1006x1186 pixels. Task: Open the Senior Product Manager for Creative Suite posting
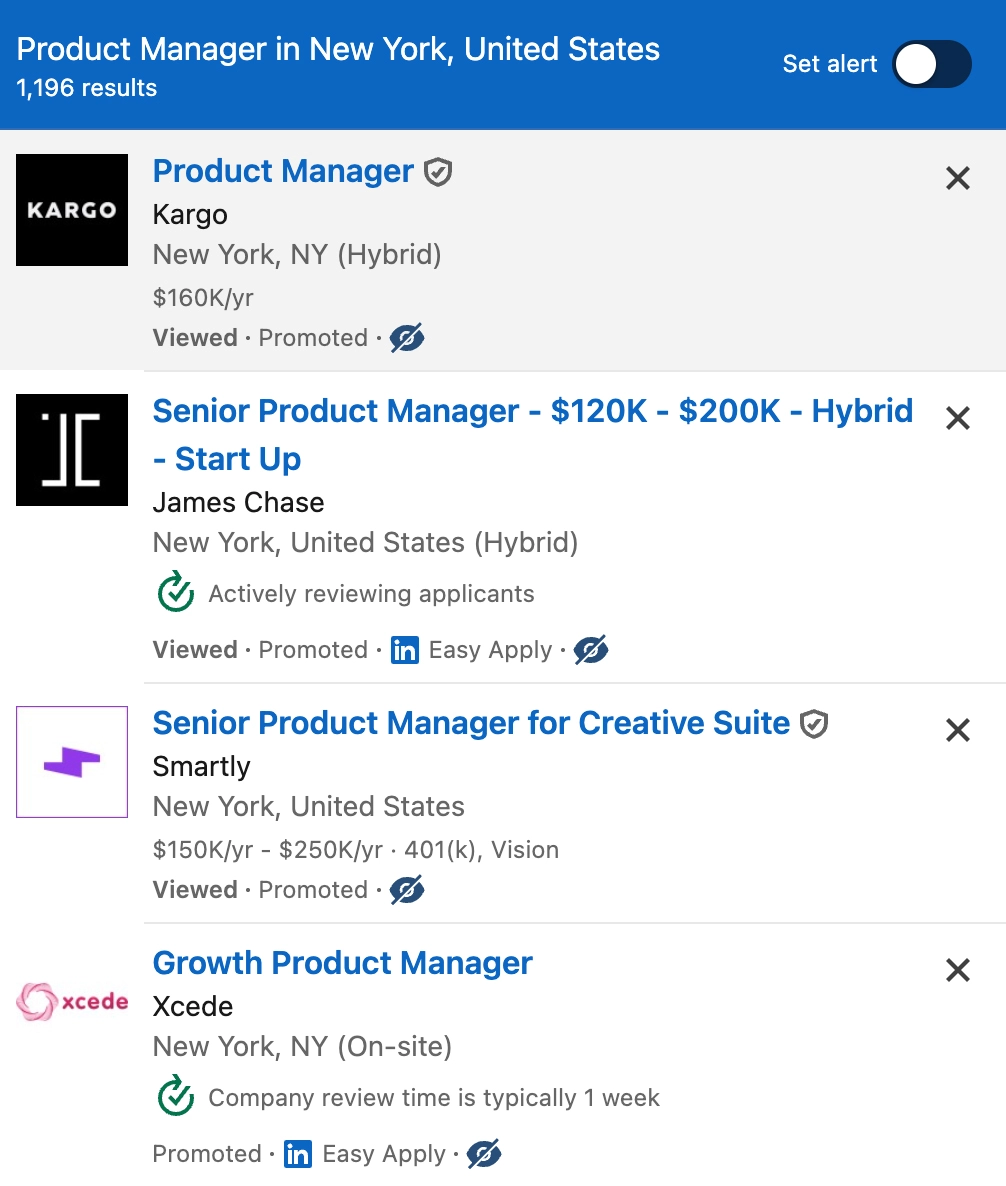pos(470,723)
